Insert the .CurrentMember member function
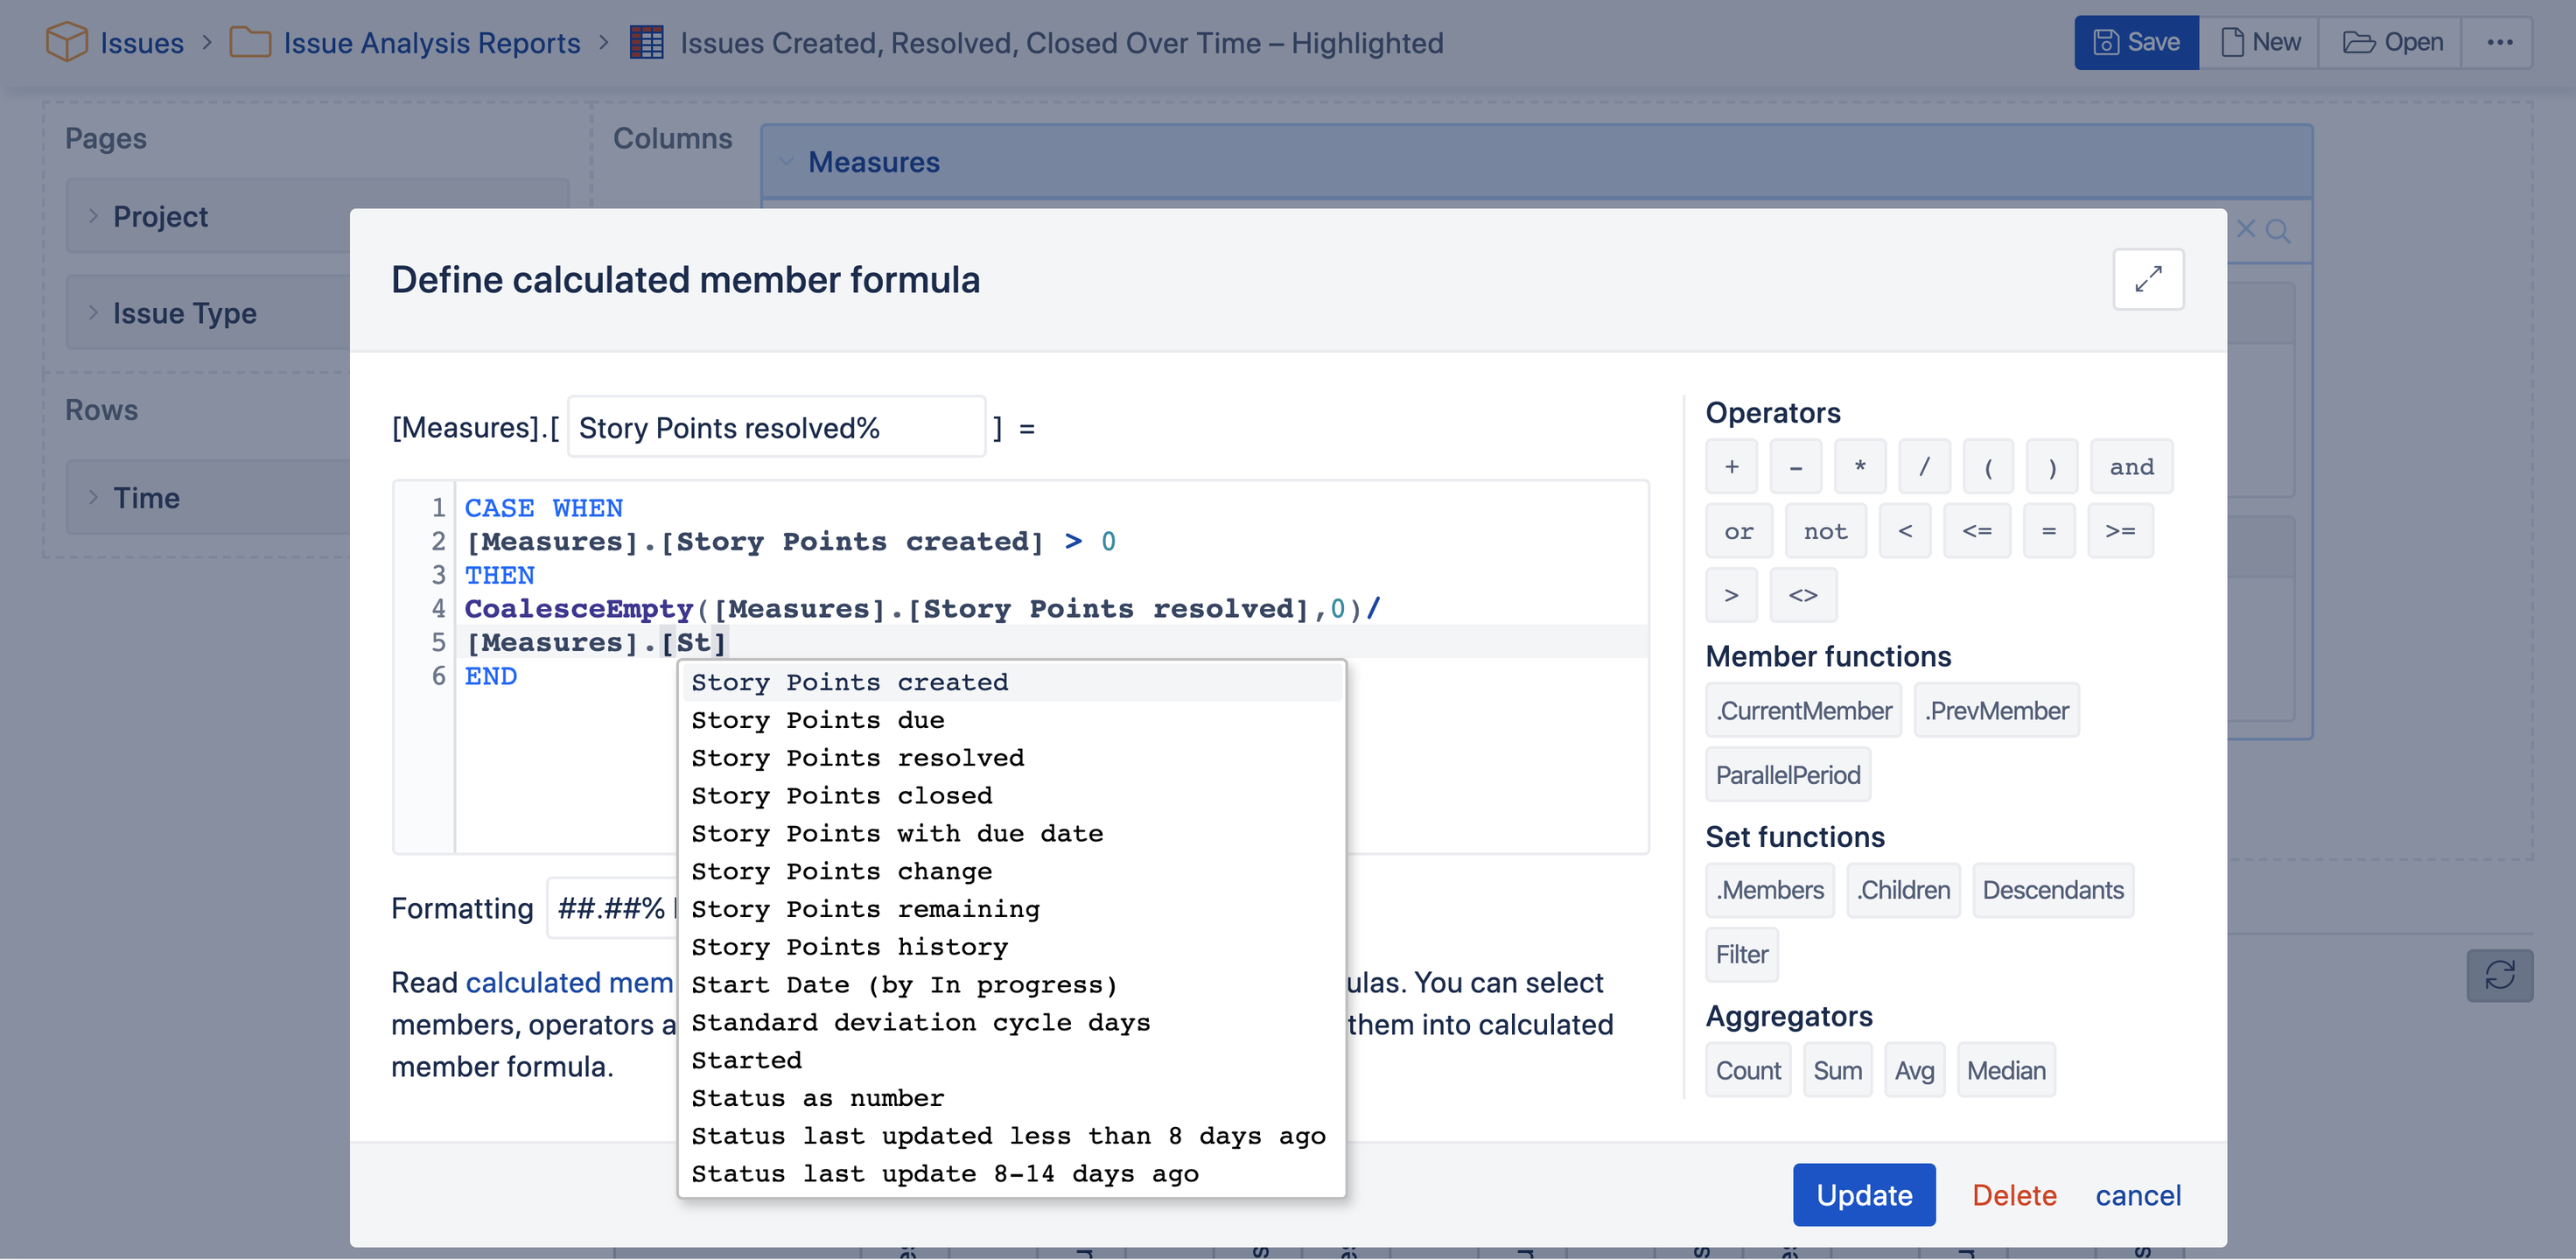The image size is (2576, 1260). pos(1803,711)
